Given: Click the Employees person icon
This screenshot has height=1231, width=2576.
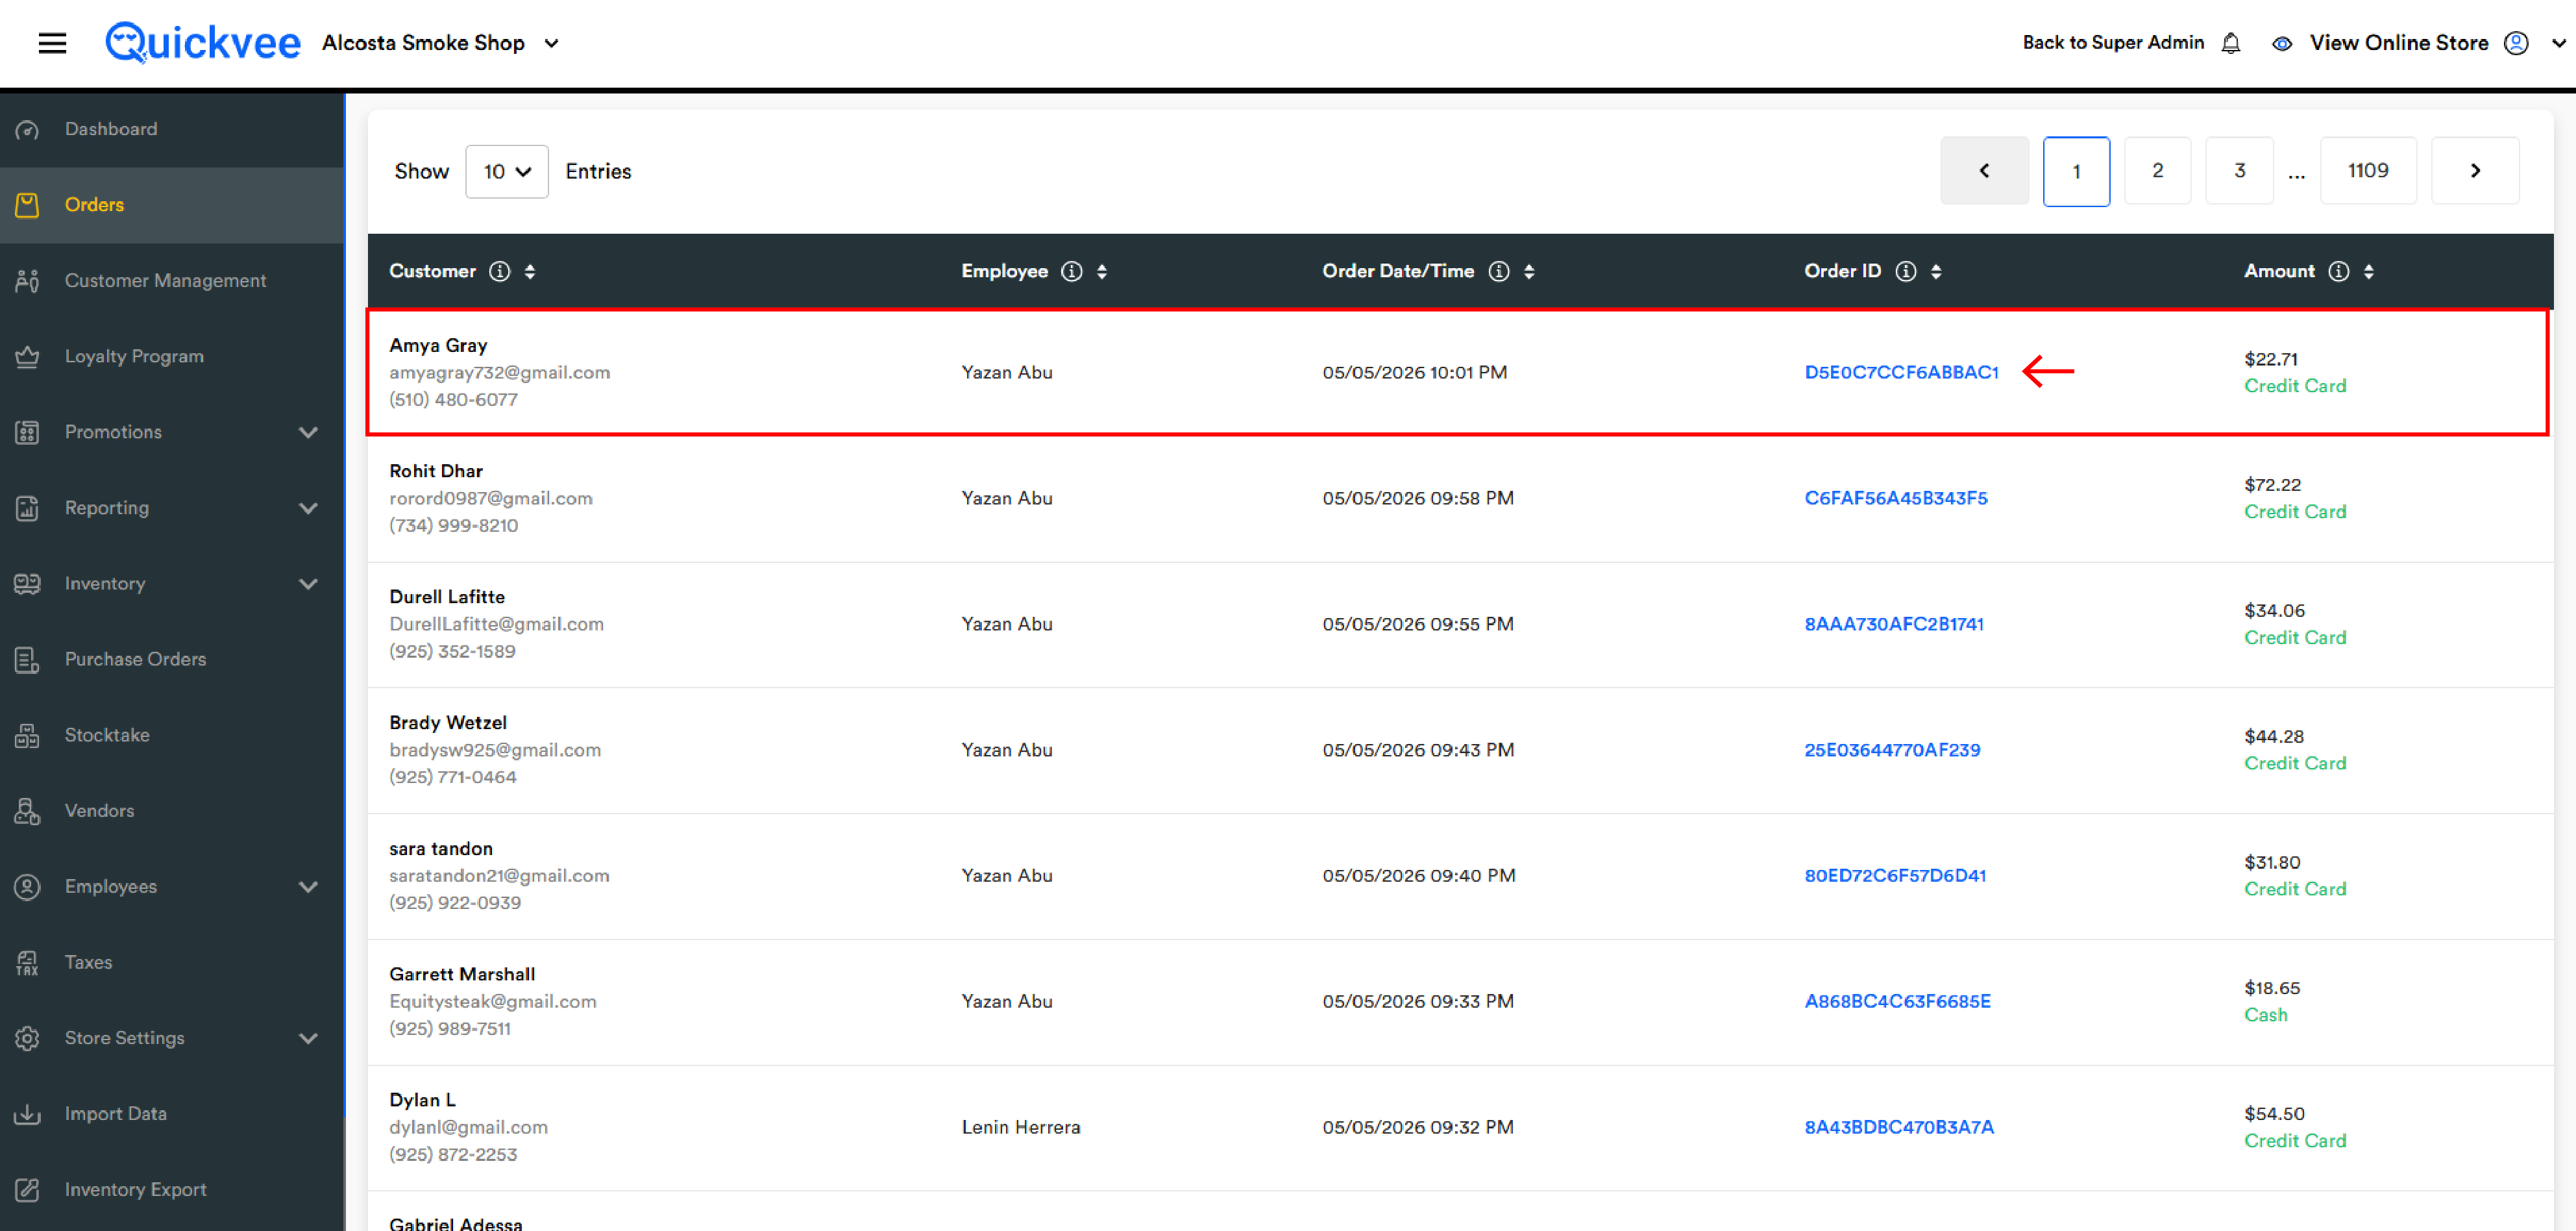Looking at the screenshot, I should (x=27, y=887).
